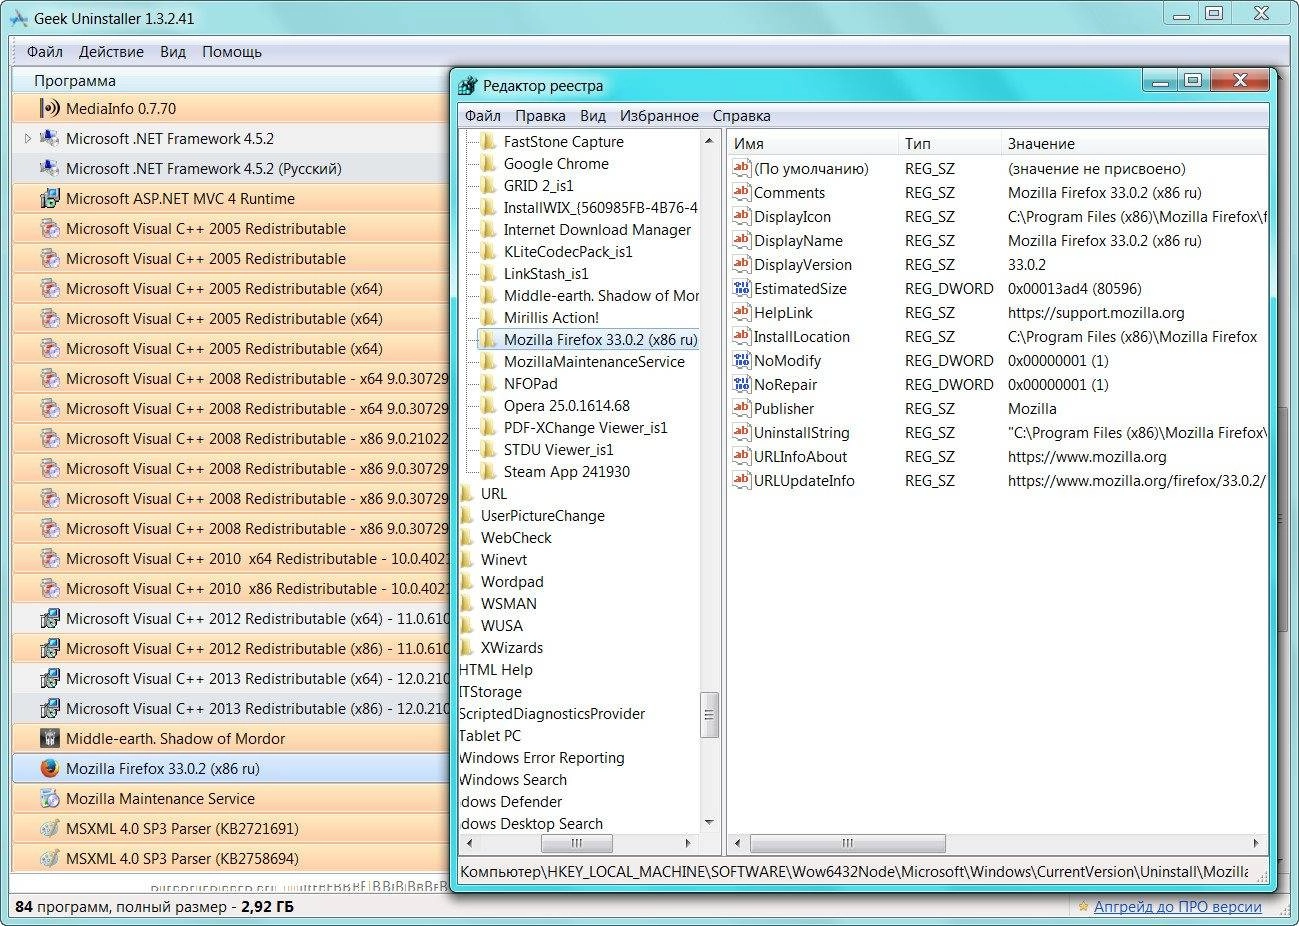Image resolution: width=1299 pixels, height=926 pixels.
Task: Click the string icon beside Publisher
Action: (x=741, y=408)
